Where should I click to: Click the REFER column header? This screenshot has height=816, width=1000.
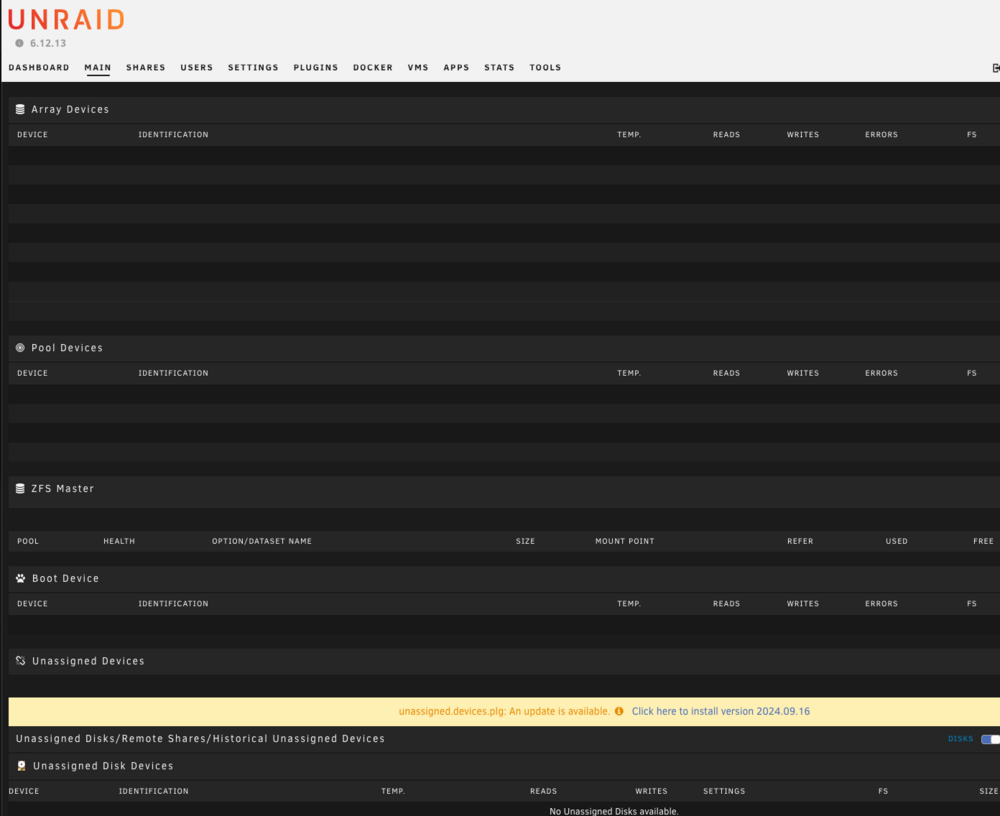point(800,541)
